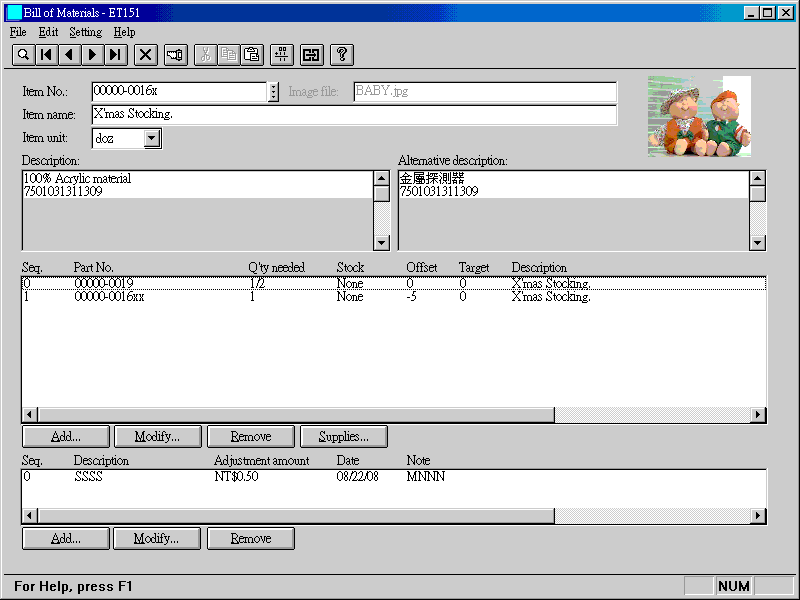Click the MNNN note cell
Image resolution: width=800 pixels, height=600 pixels.
pyautogui.click(x=426, y=477)
